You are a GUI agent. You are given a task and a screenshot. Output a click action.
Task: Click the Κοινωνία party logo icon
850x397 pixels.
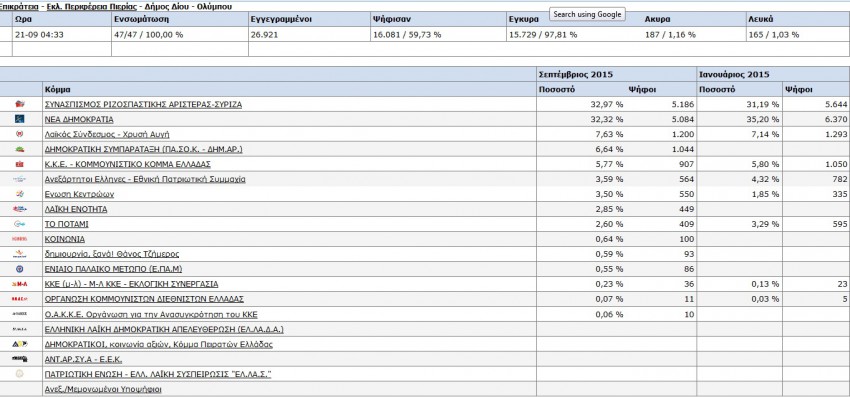(20, 239)
